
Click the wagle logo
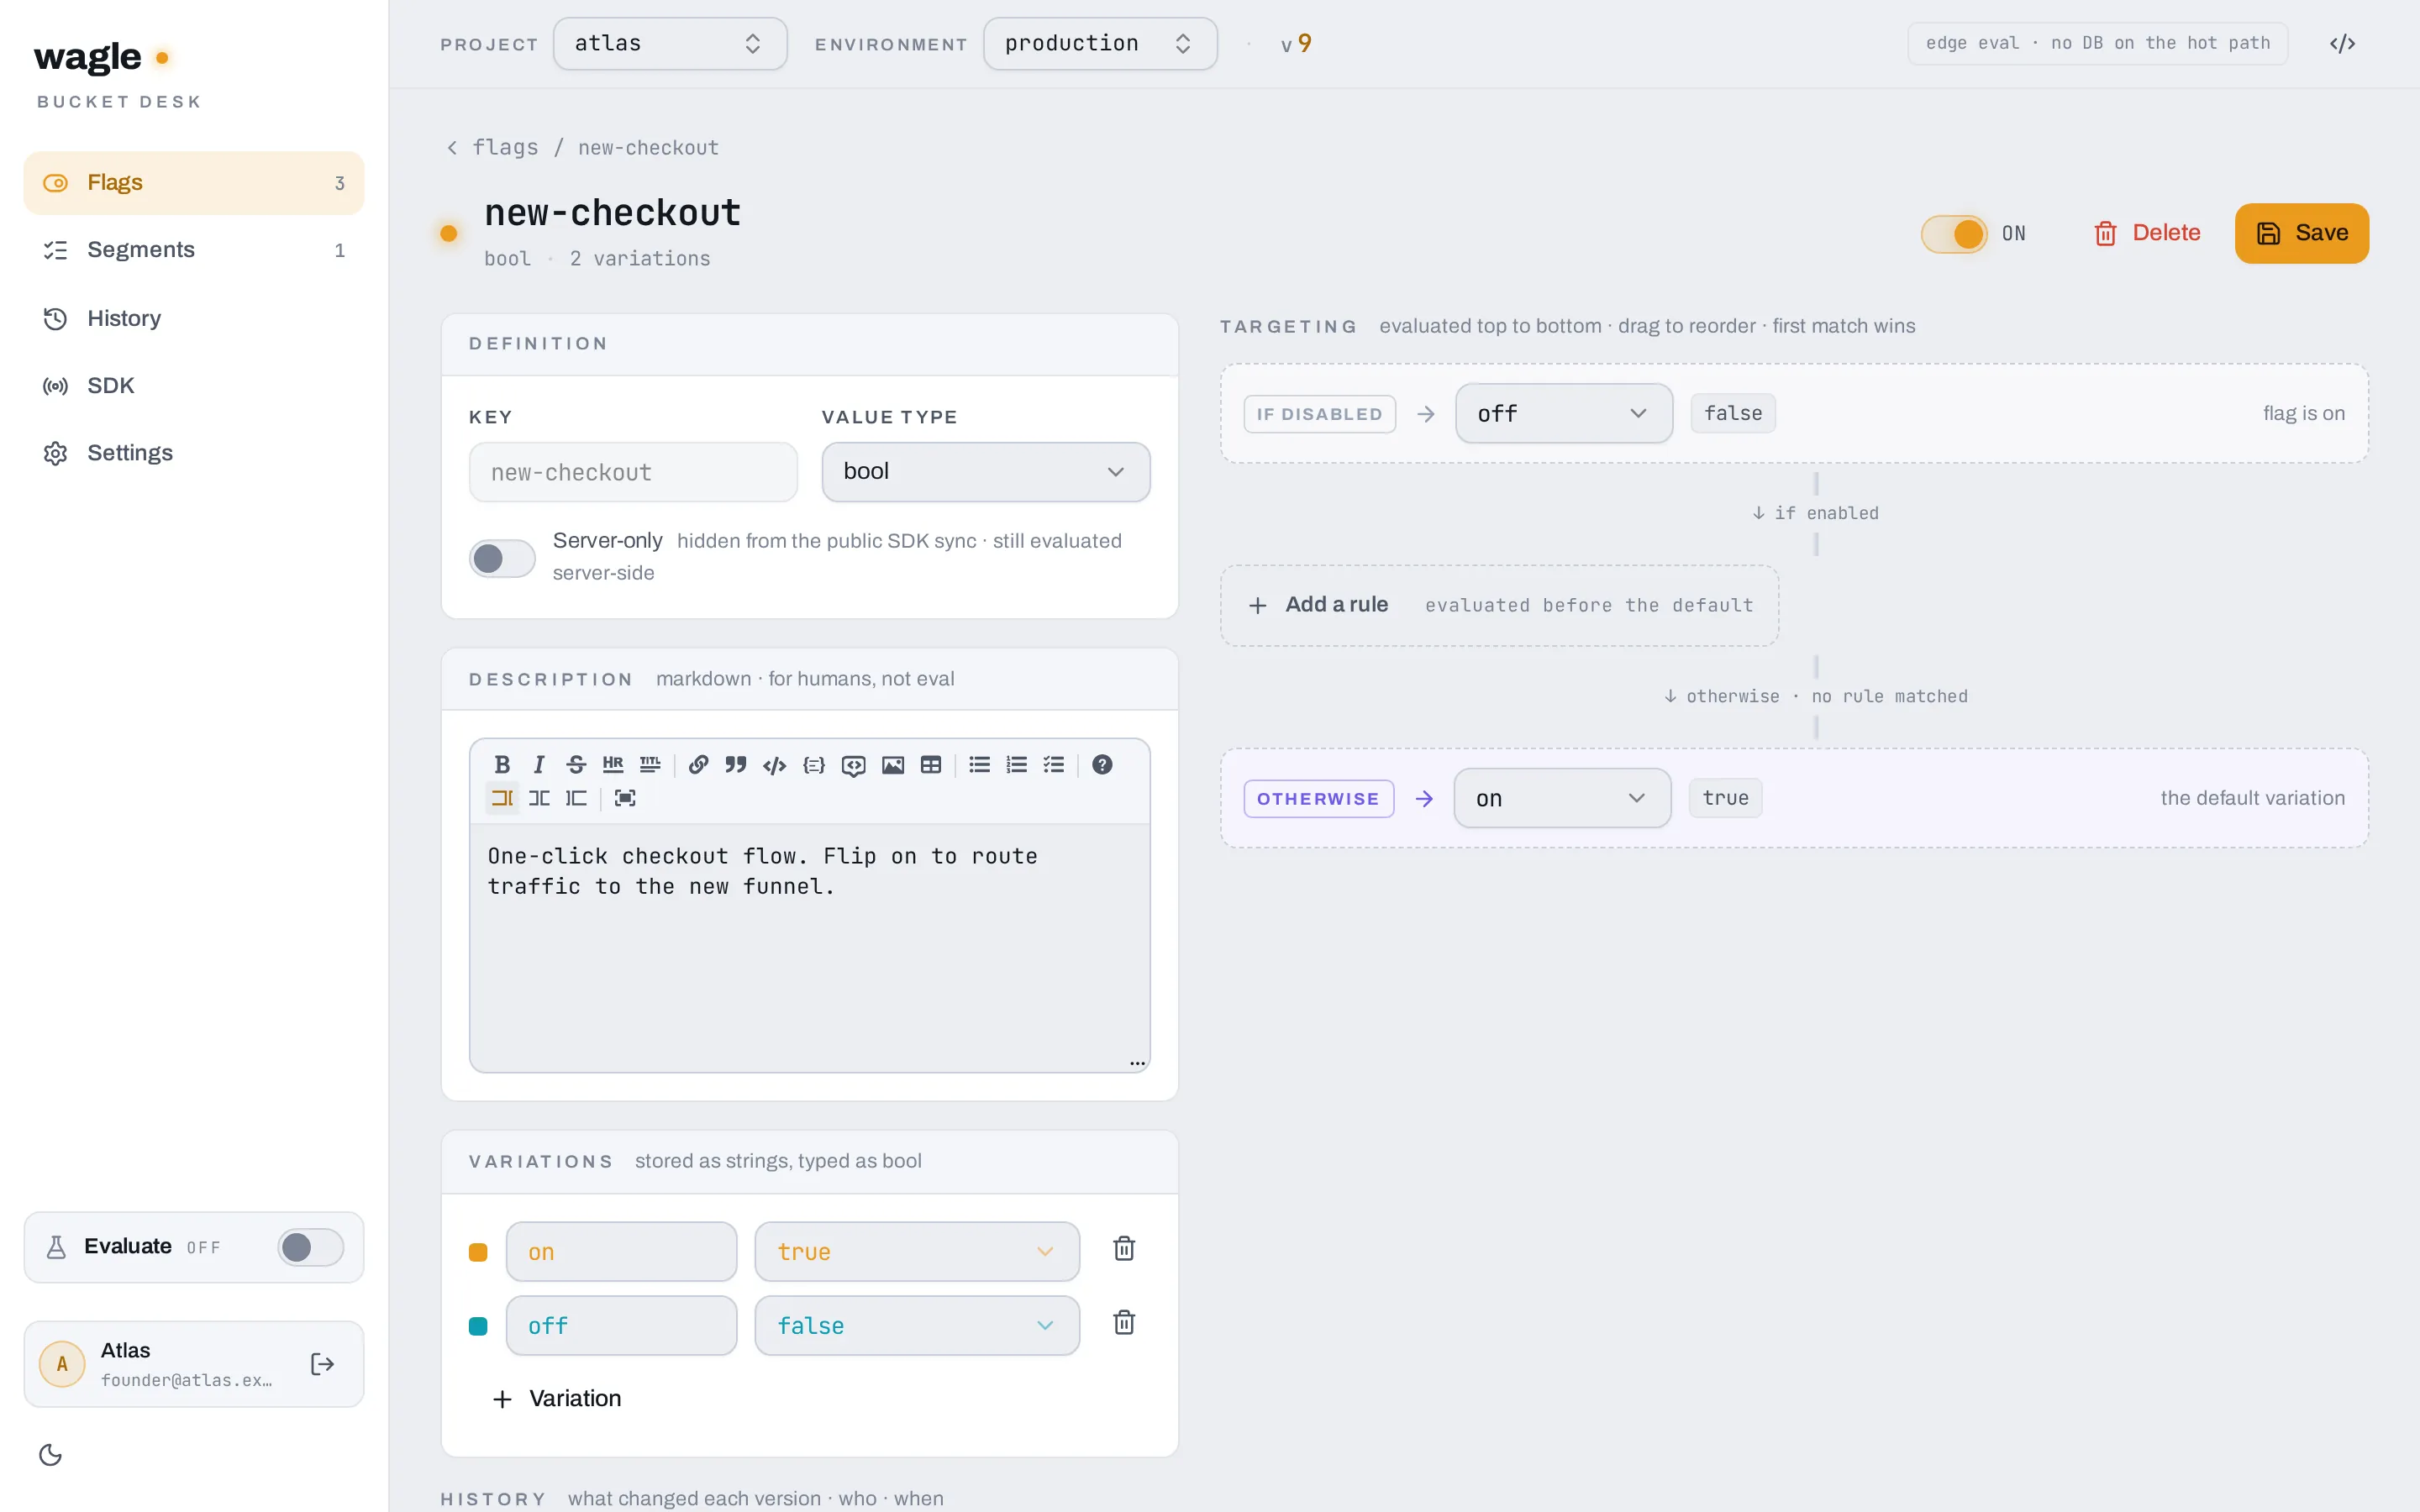pyautogui.click(x=100, y=58)
